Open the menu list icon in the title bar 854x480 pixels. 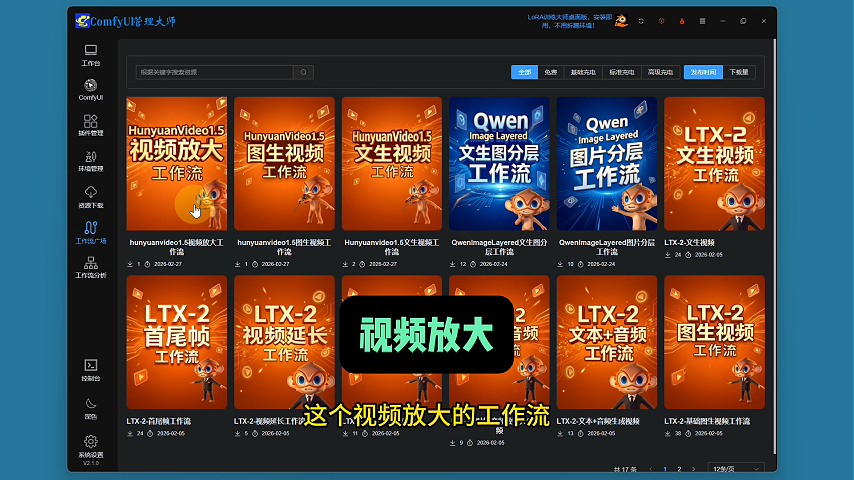702,21
